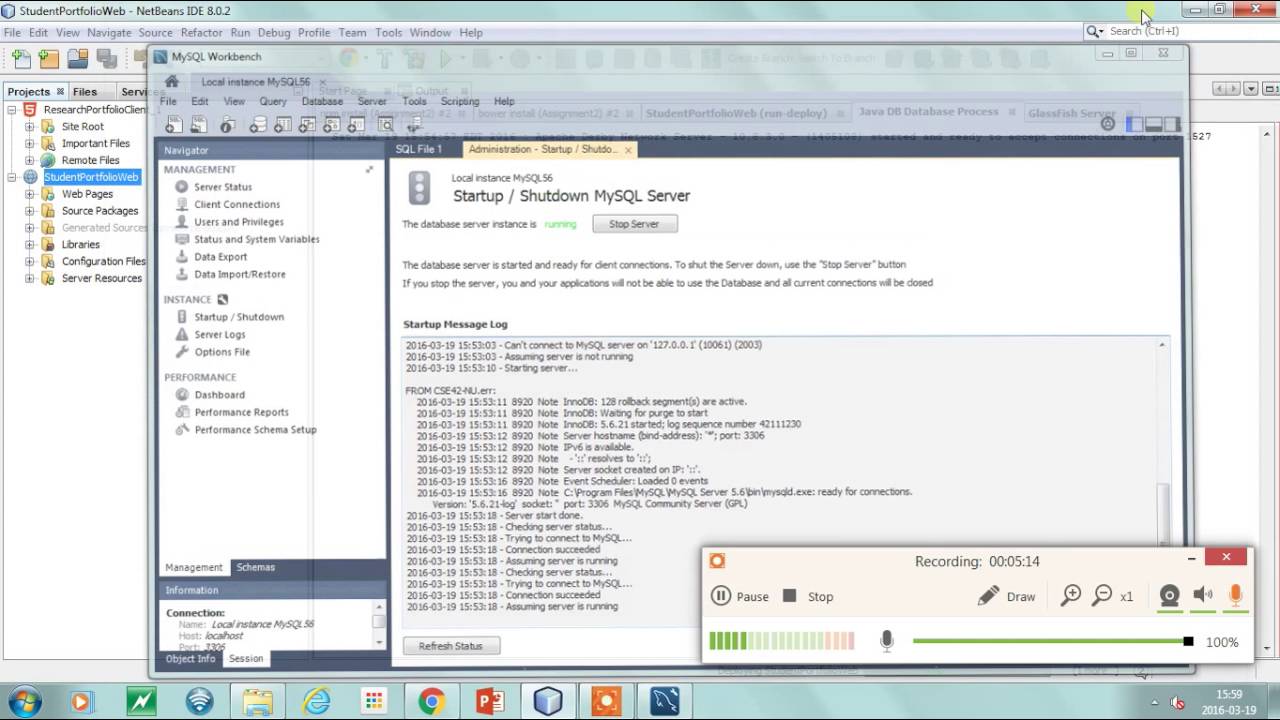This screenshot has width=1280, height=720.
Task: Switch to the Session tab
Action: click(x=246, y=659)
